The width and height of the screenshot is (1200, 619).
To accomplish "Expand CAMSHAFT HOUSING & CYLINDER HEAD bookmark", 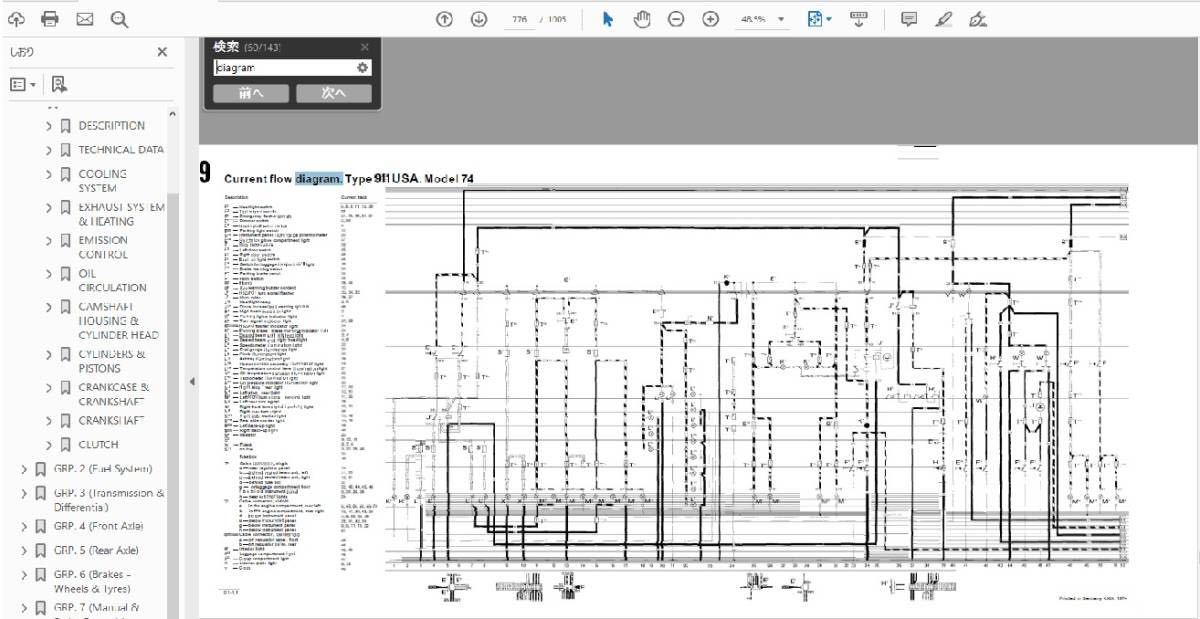I will coord(48,307).
